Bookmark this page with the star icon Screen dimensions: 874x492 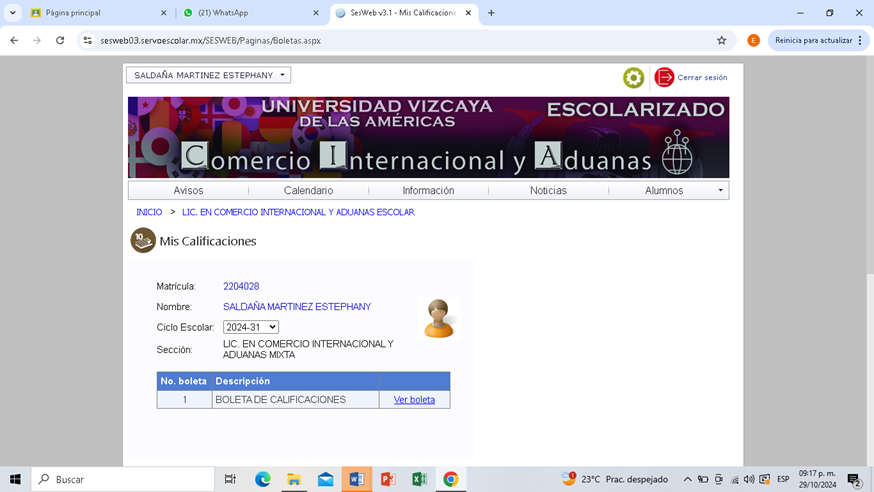[721, 40]
